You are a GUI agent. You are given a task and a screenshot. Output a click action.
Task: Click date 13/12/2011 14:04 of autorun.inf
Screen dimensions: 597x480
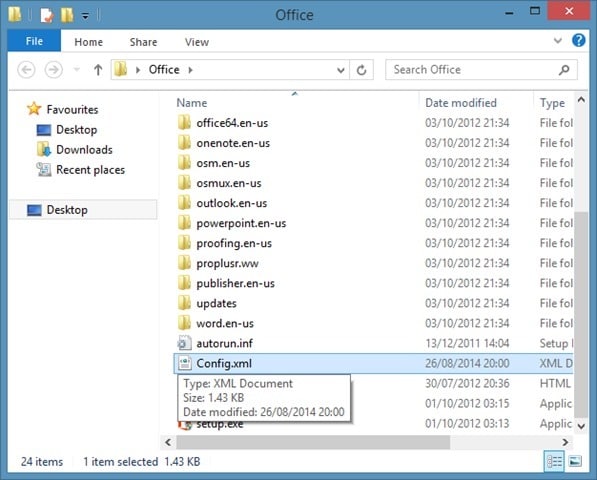pos(467,343)
